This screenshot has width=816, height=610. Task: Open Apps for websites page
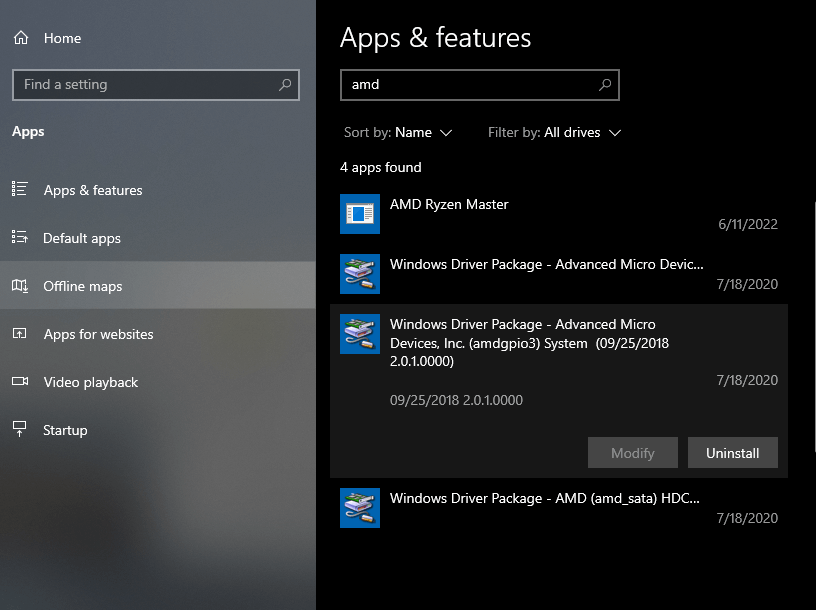158,334
